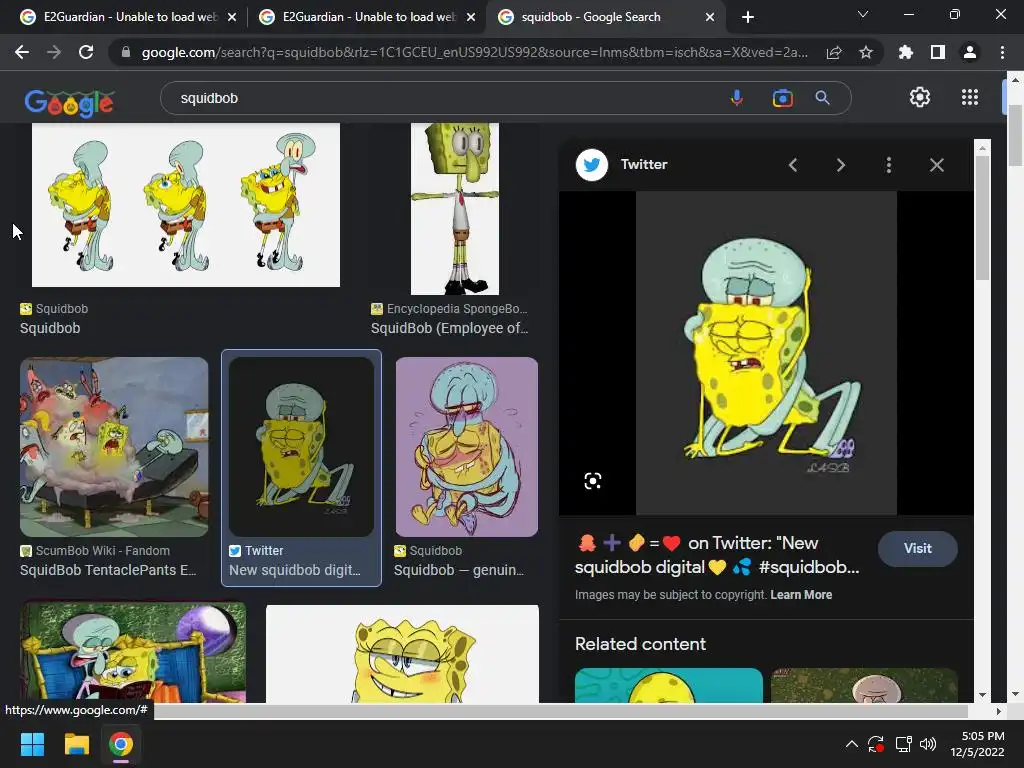Image resolution: width=1024 pixels, height=768 pixels.
Task: Open the SquidBob Employee of... thumbnail
Action: click(455, 209)
